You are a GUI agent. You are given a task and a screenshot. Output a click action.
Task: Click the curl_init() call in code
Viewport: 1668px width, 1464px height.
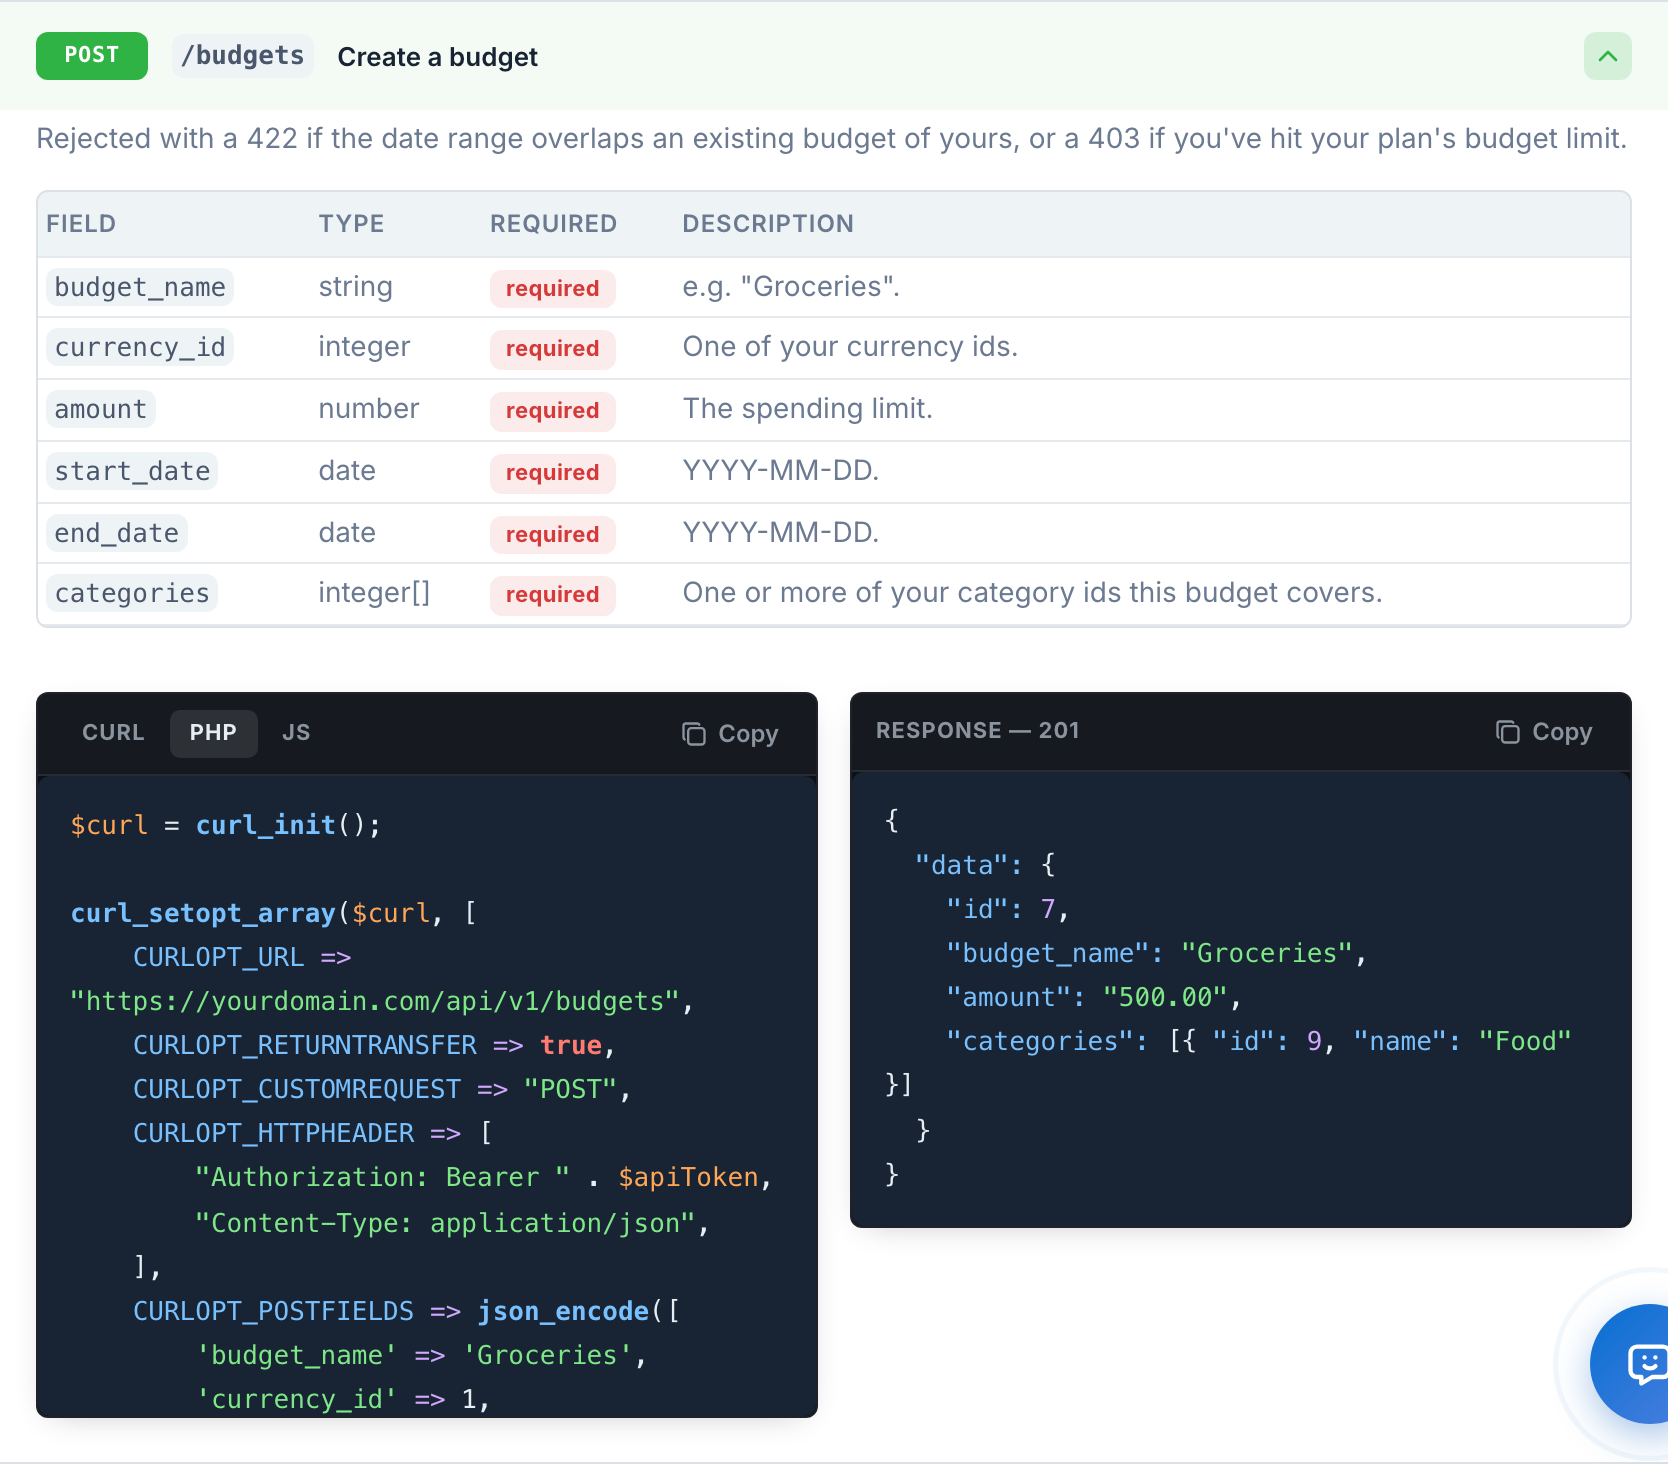[288, 825]
